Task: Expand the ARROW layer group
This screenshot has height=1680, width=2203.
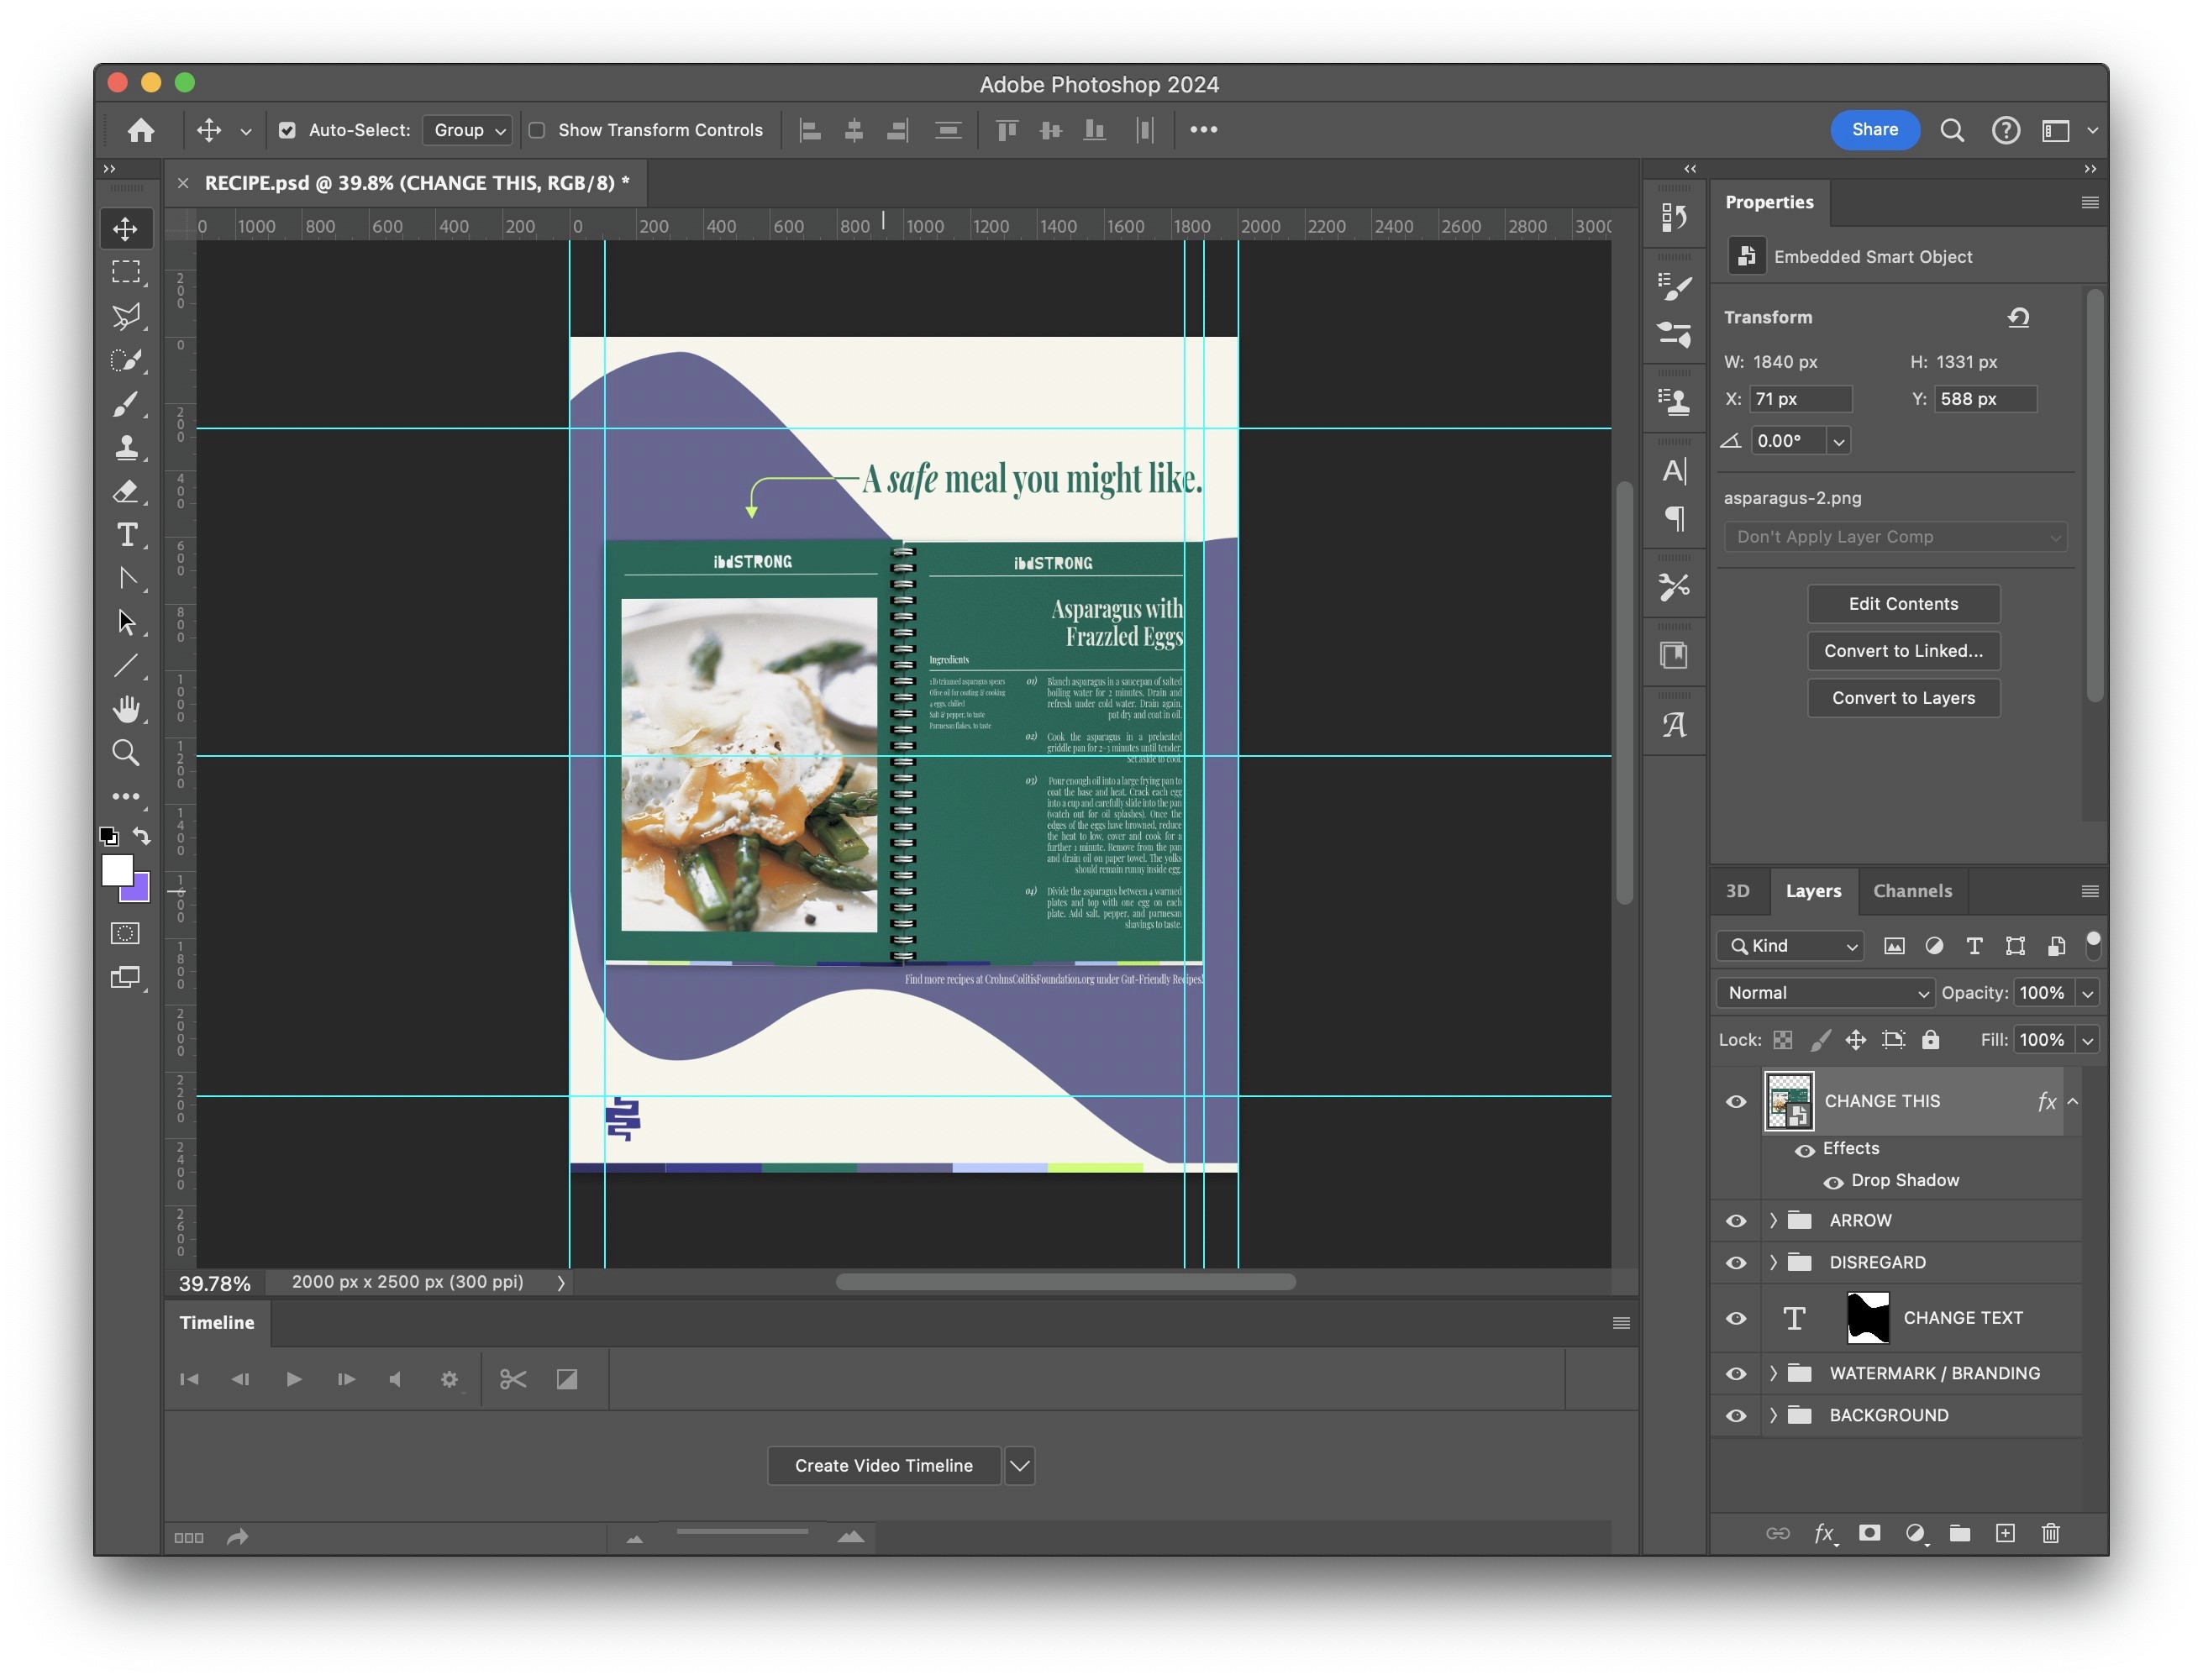Action: point(1773,1221)
